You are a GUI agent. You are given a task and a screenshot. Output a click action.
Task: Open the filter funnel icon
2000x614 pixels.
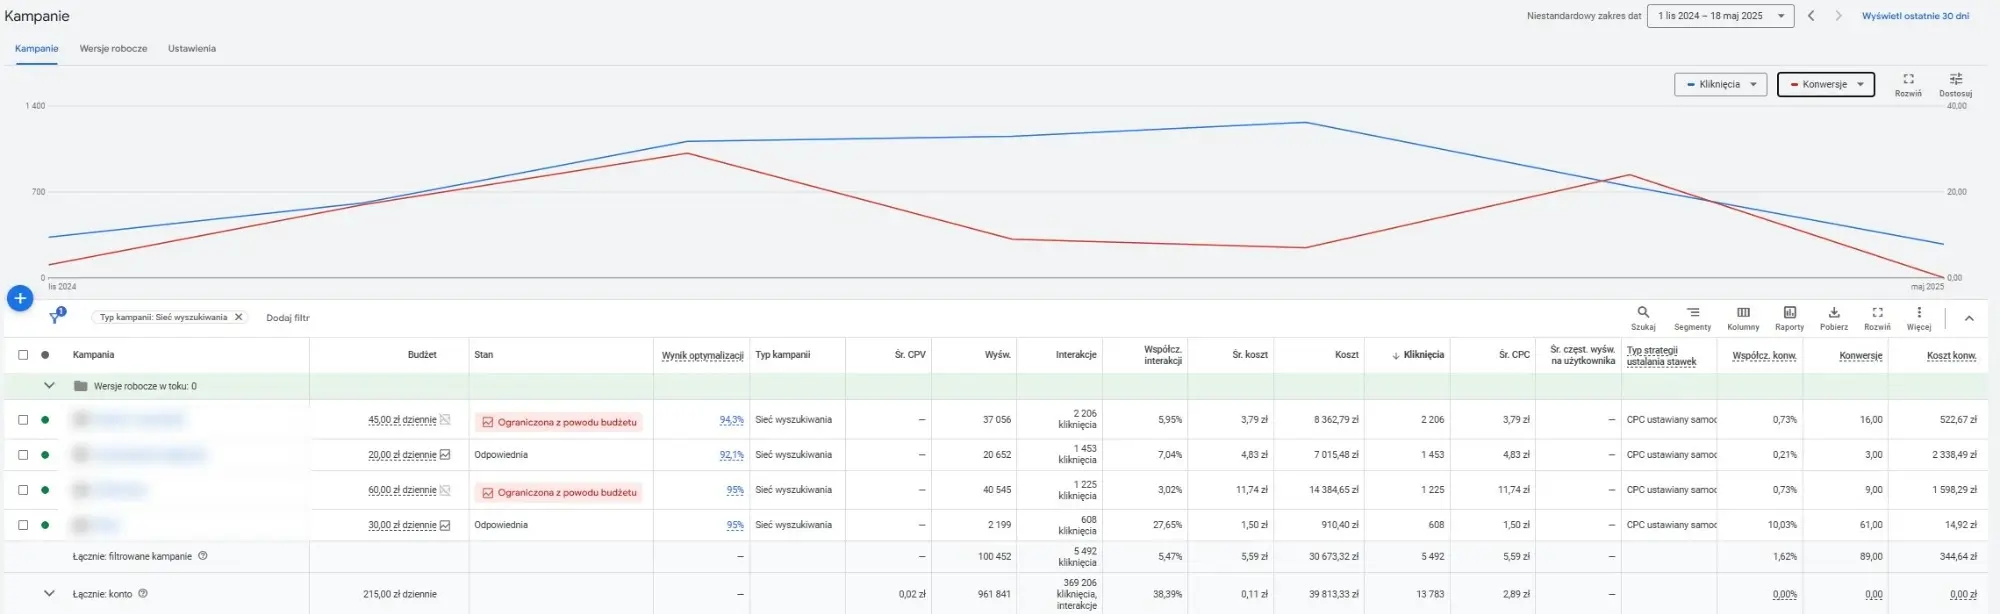[x=56, y=317]
